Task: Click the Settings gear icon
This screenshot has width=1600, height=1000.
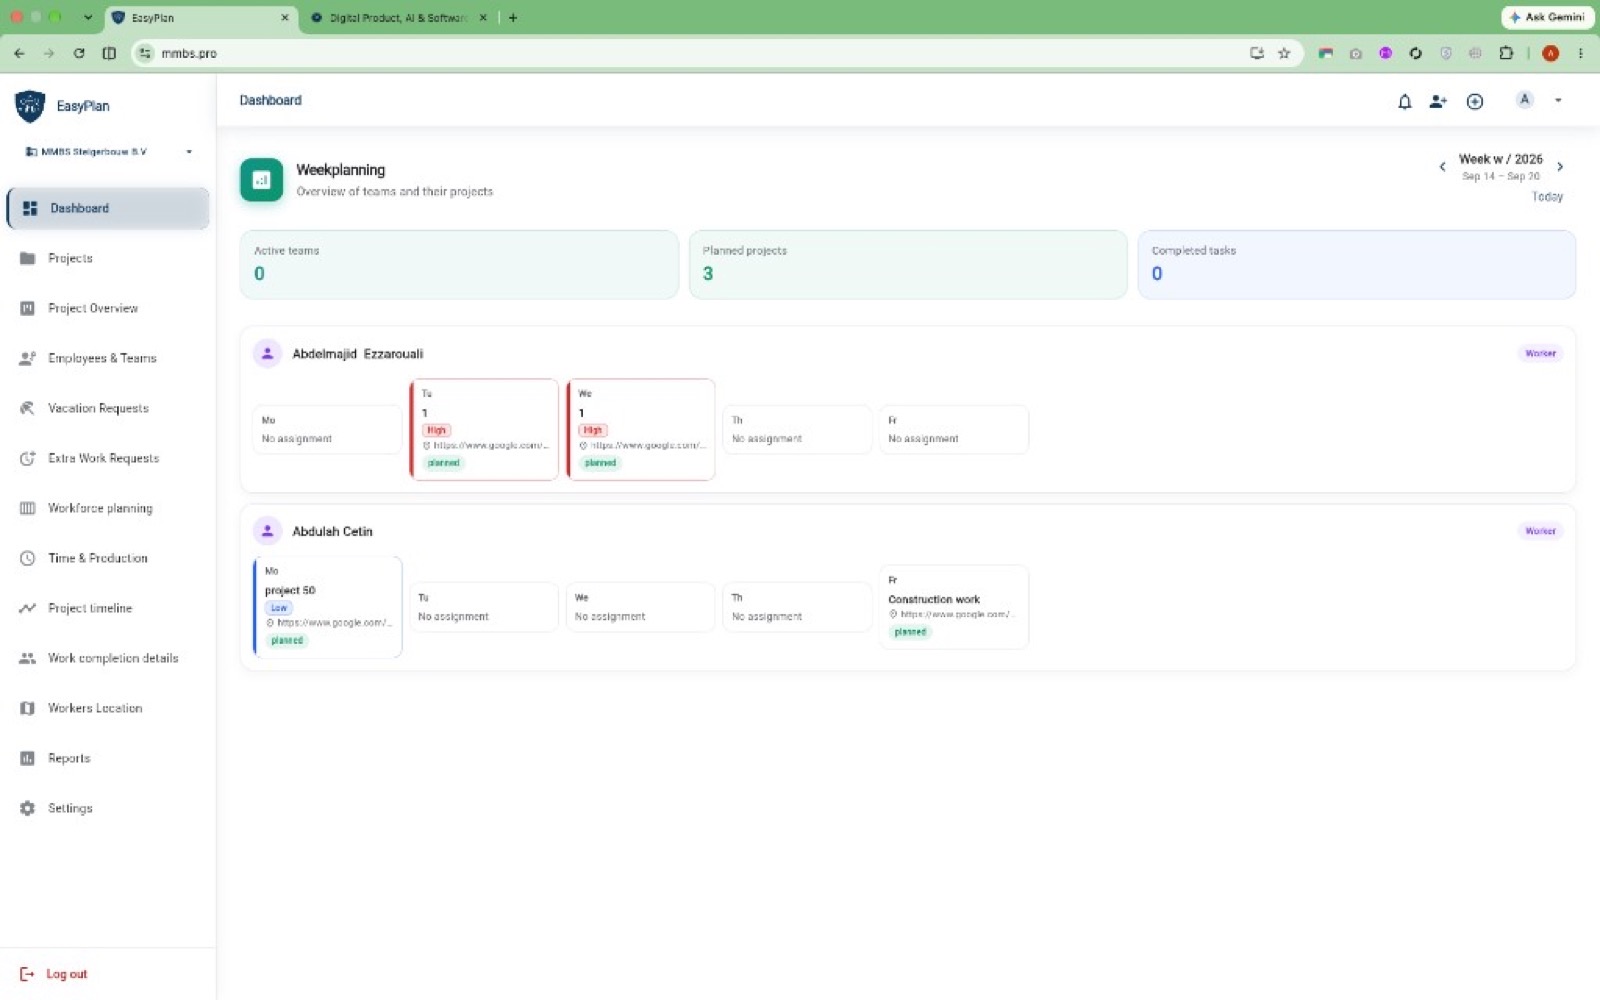Action: click(x=28, y=808)
